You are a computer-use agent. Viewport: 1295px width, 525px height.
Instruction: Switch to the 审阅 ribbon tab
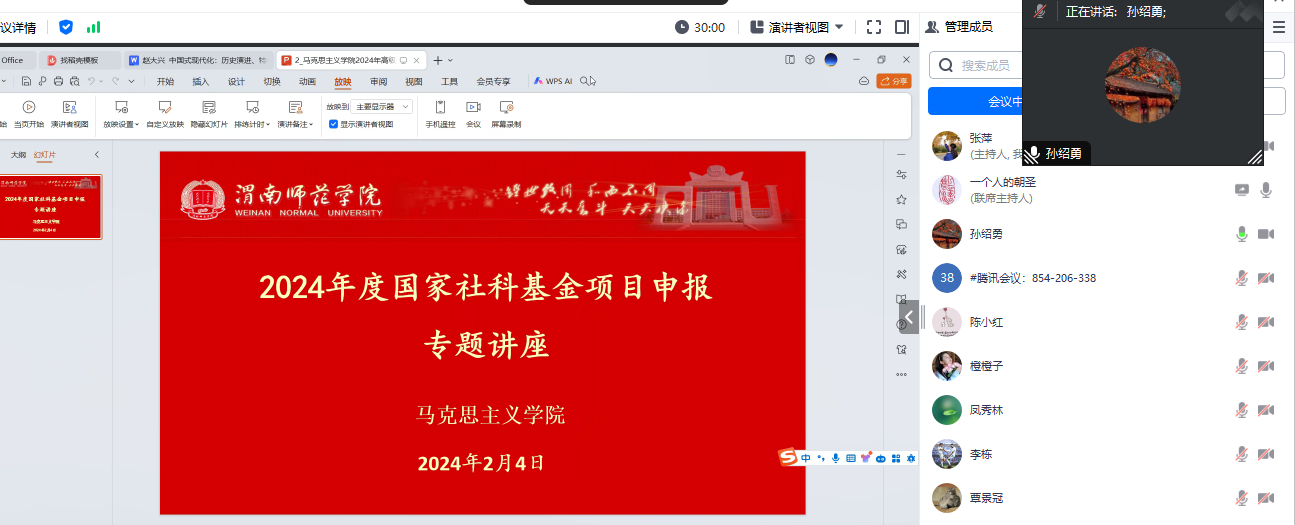point(378,82)
